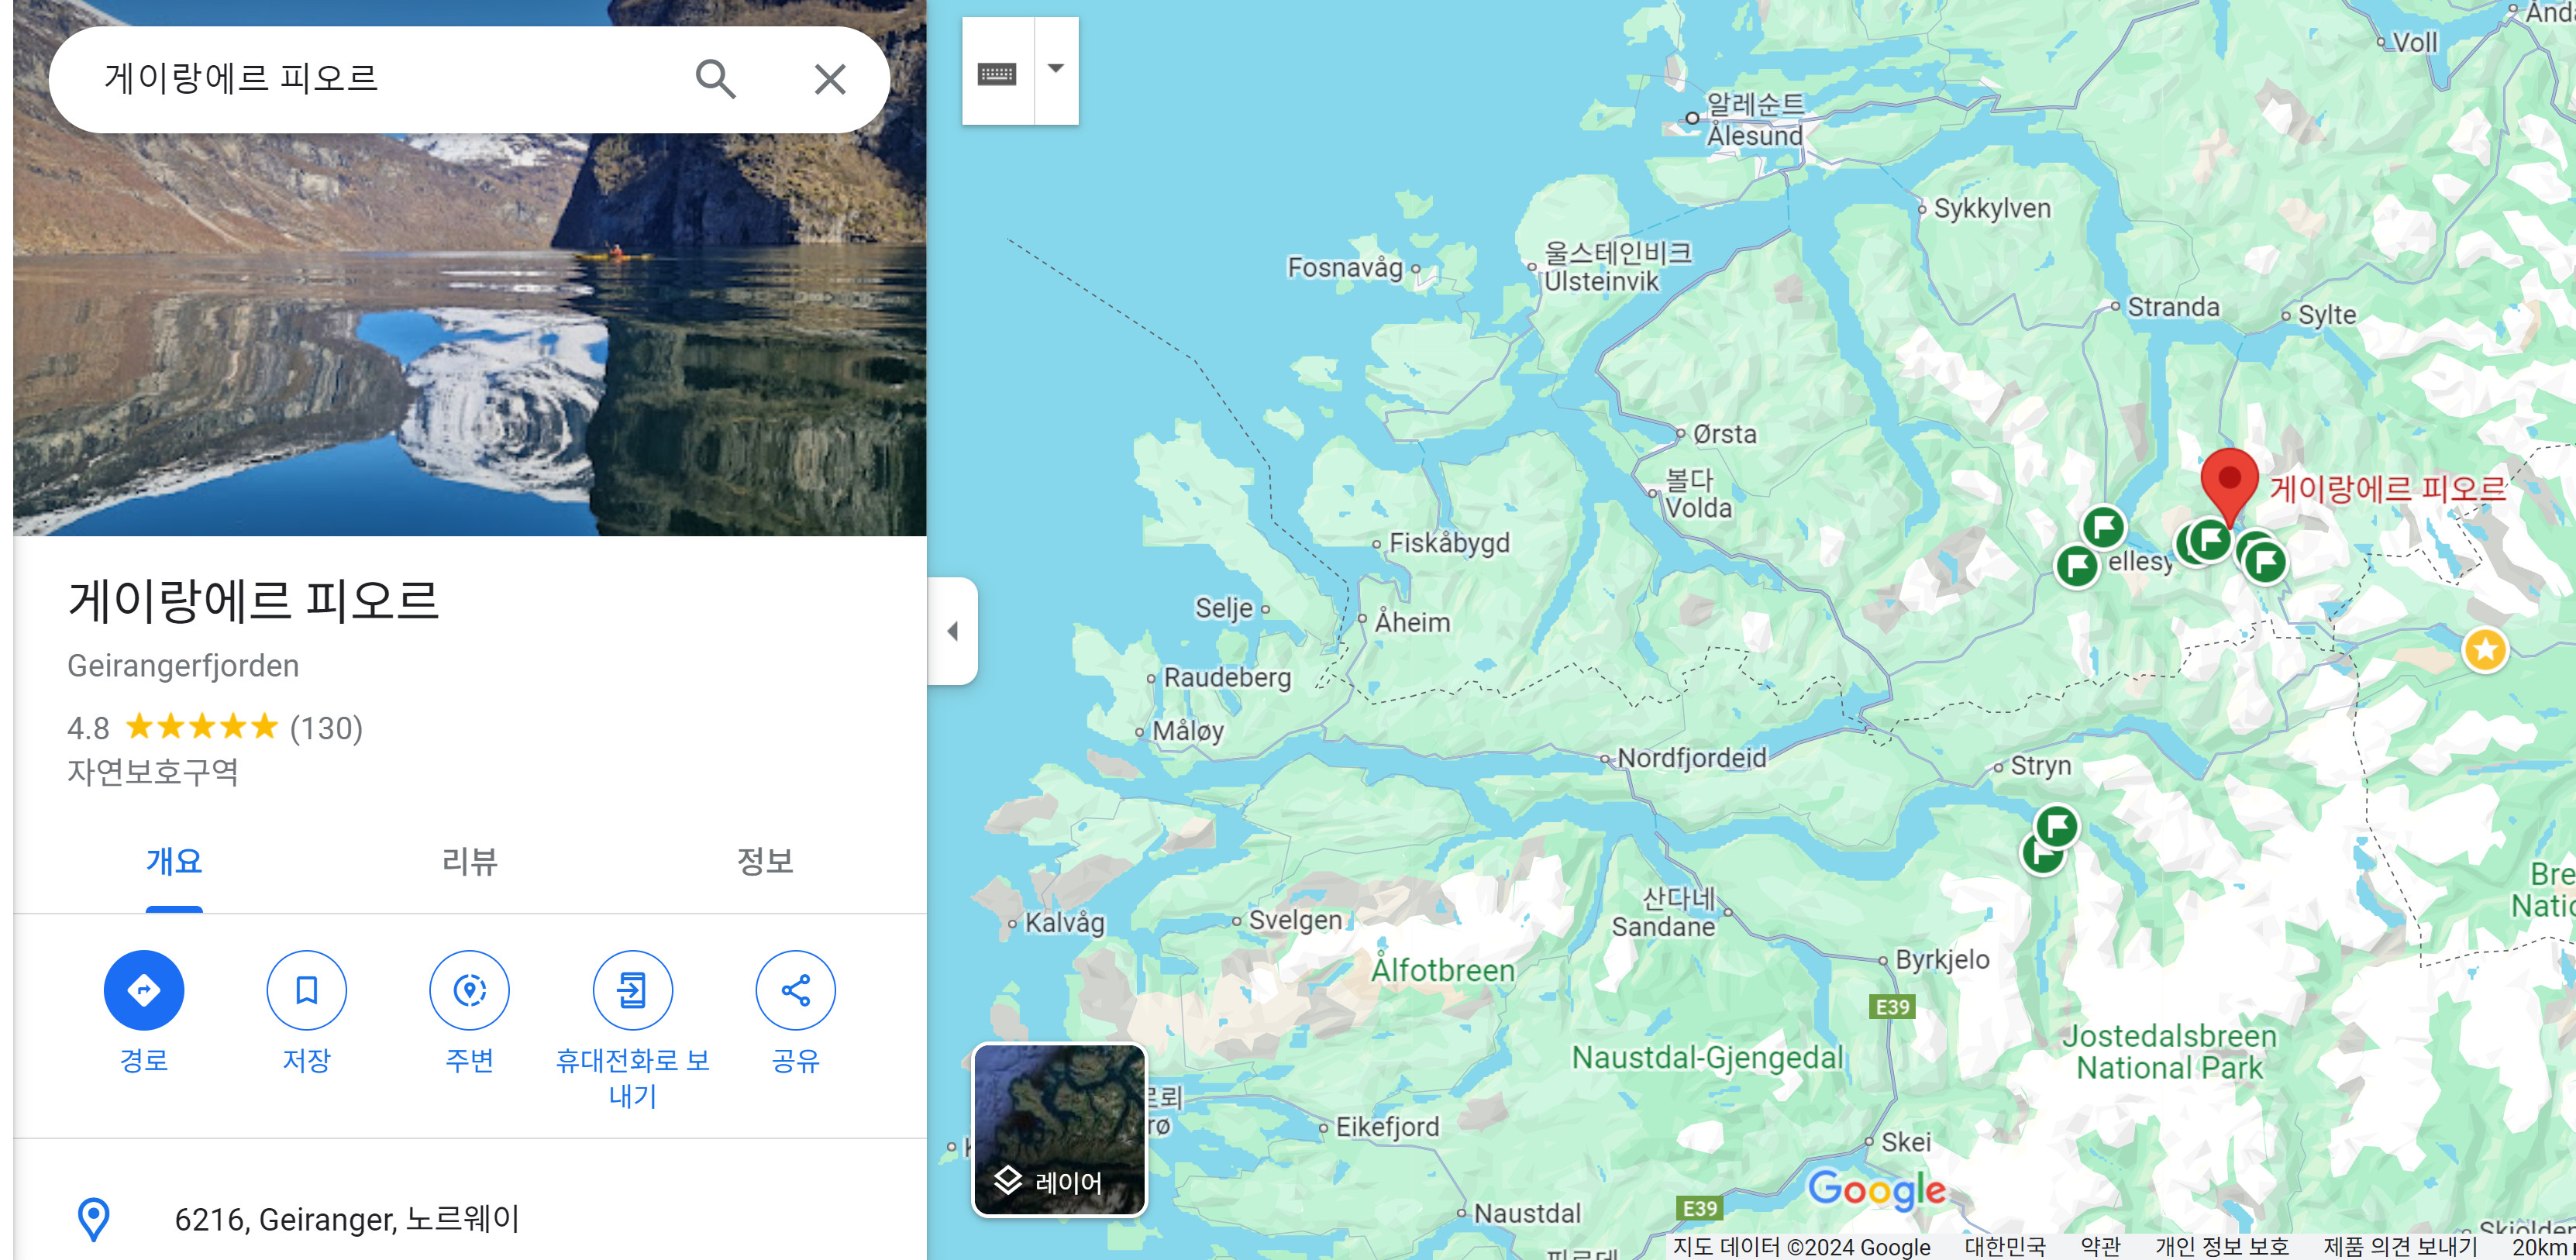The height and width of the screenshot is (1260, 2576).
Task: Click the 저장 bookmark icon
Action: click(306, 990)
